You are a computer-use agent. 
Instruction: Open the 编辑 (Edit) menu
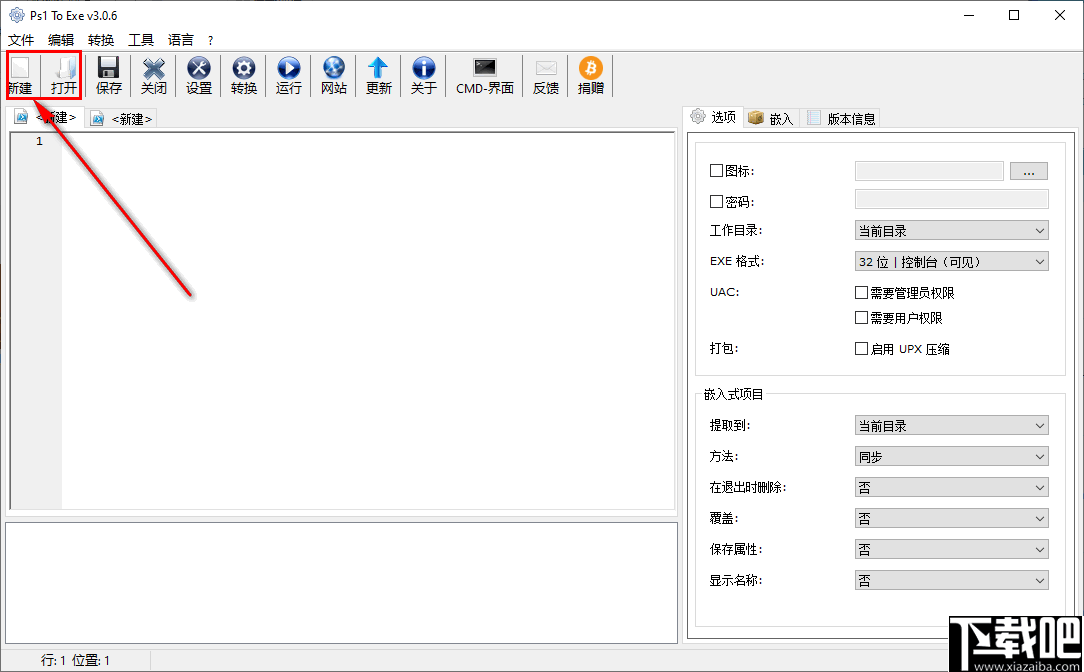click(61, 40)
